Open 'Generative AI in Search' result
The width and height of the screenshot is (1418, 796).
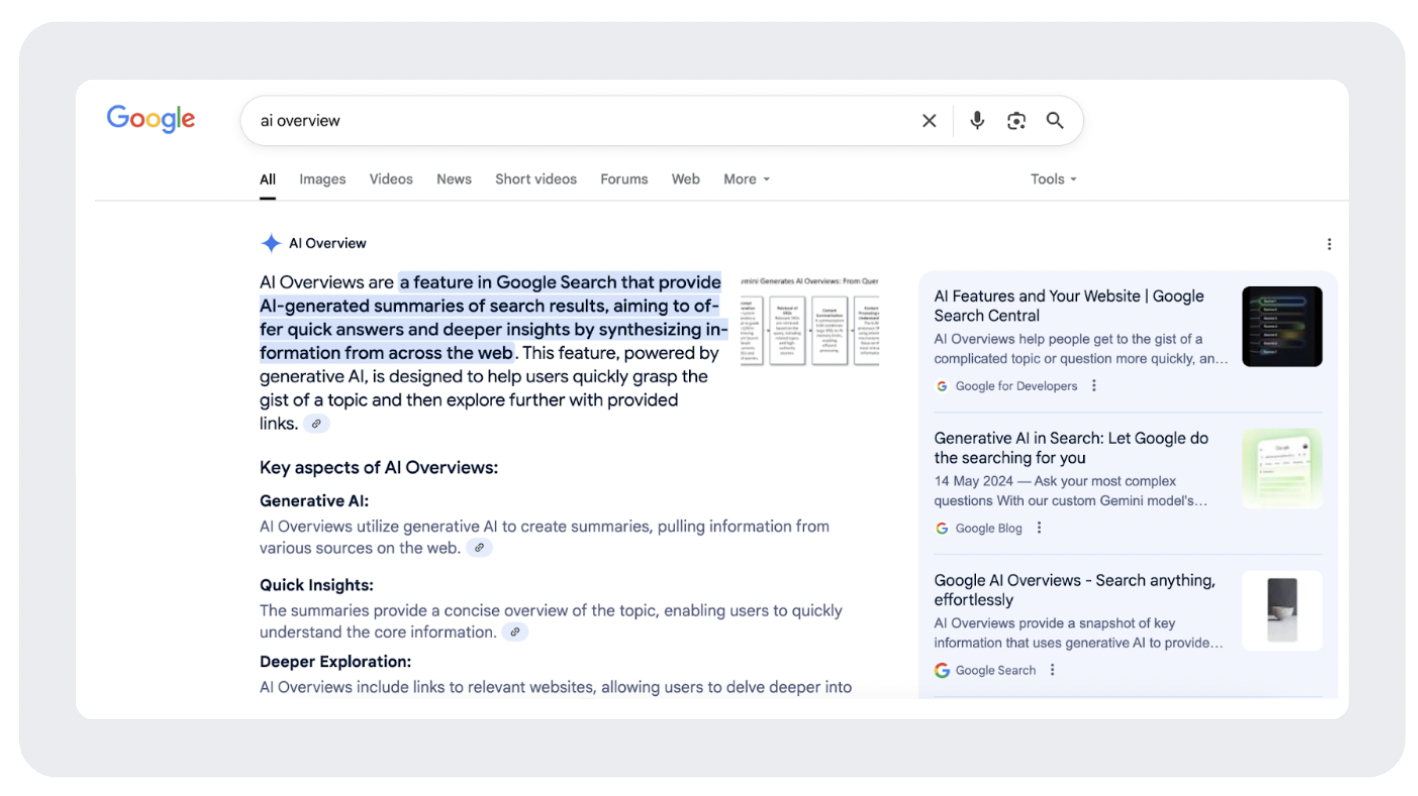click(x=1071, y=448)
